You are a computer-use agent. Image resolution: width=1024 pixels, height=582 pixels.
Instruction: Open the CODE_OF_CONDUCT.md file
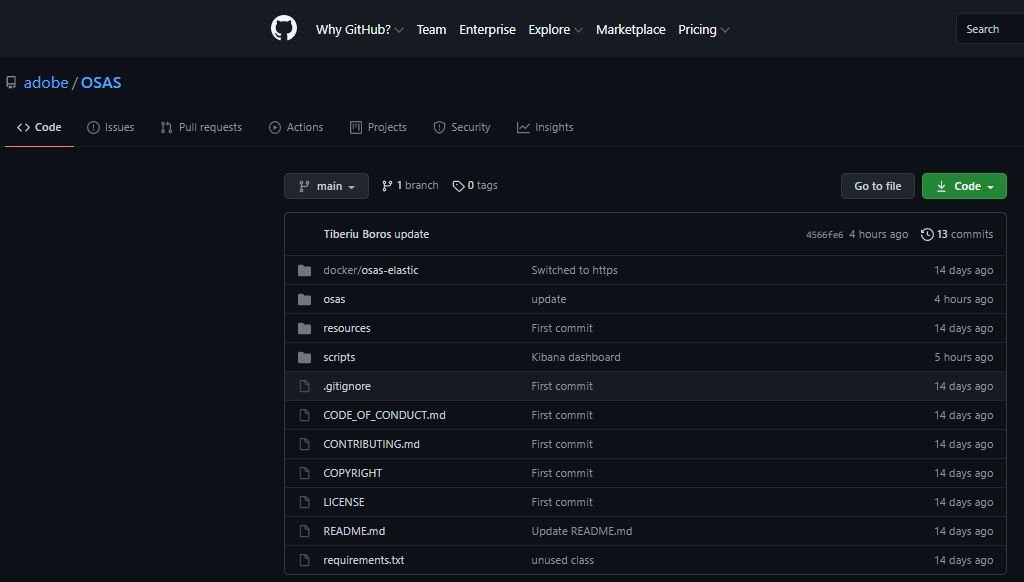pos(384,415)
